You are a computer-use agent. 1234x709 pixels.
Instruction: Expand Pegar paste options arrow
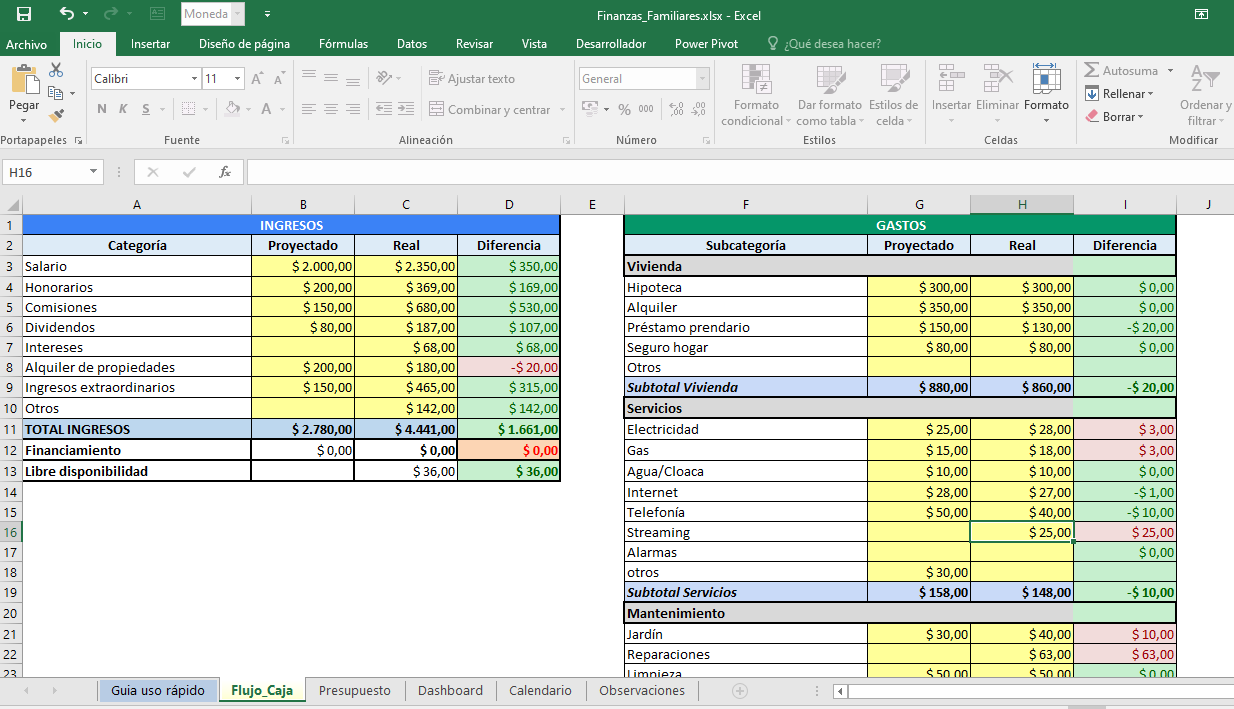click(24, 120)
